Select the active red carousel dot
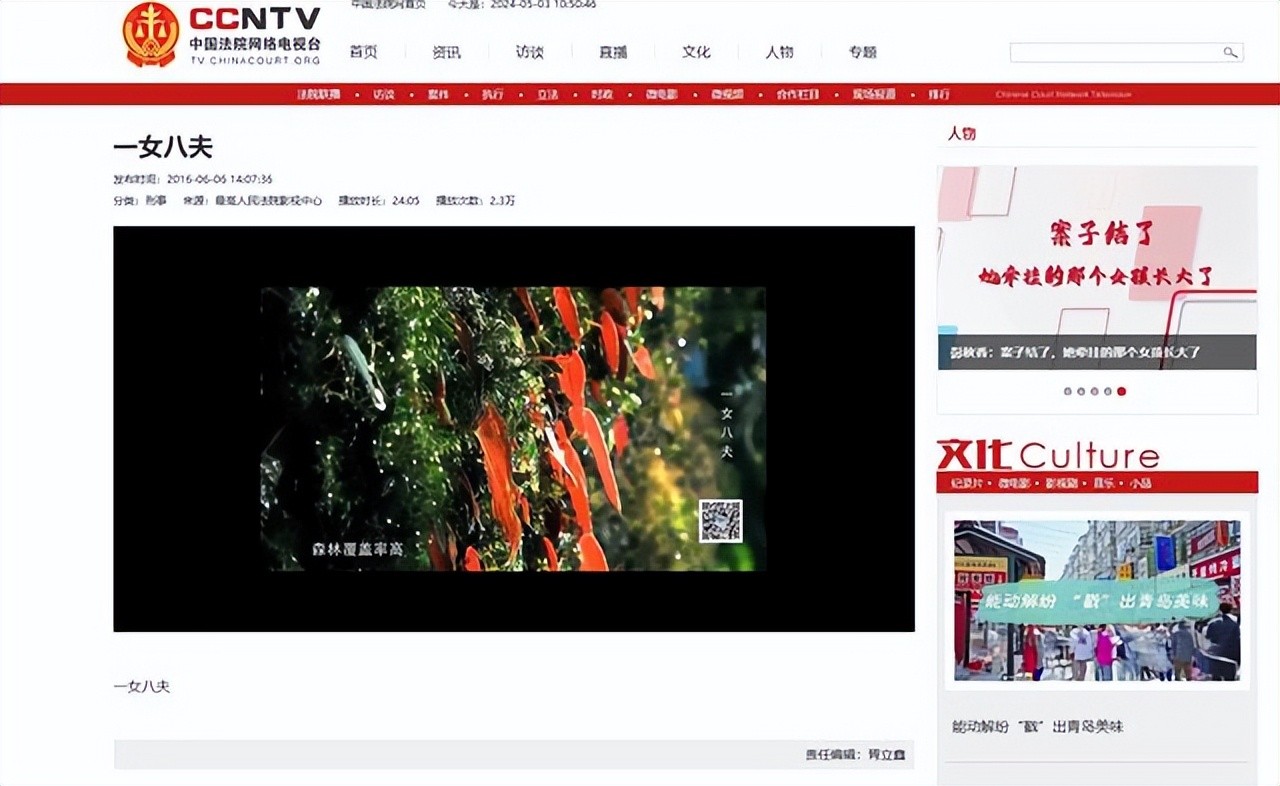This screenshot has height=786, width=1280. click(1122, 391)
